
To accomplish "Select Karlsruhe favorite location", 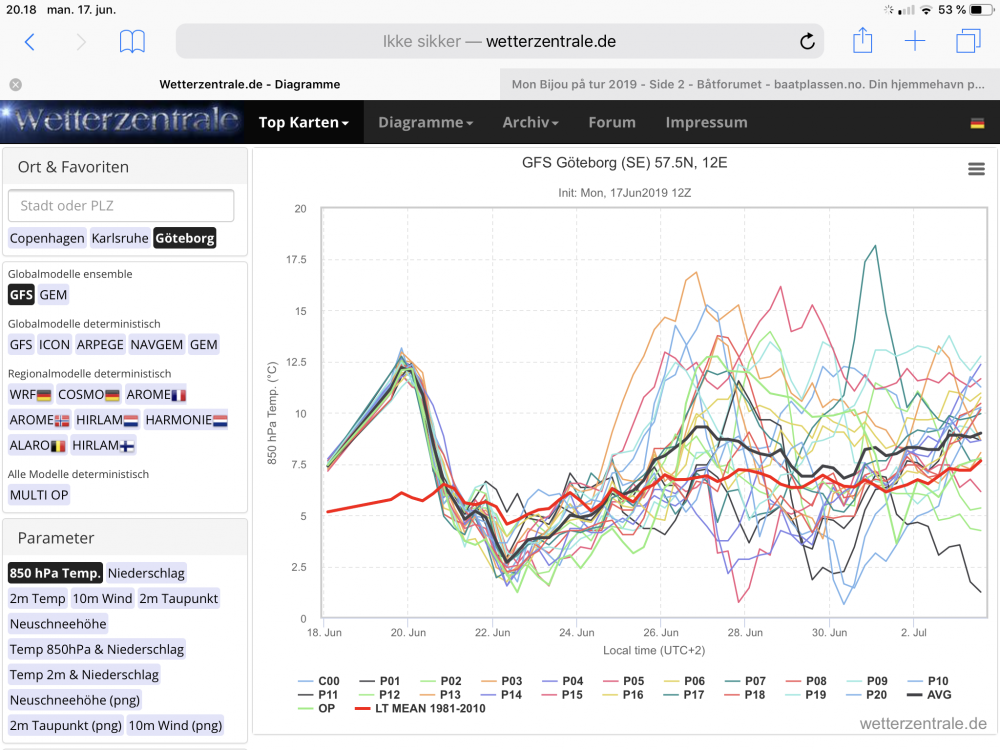I will (120, 239).
